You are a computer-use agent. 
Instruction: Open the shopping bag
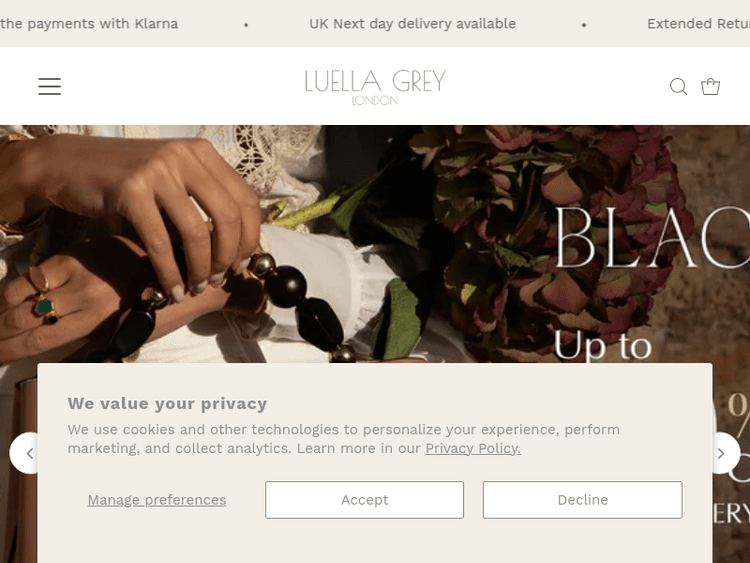(711, 87)
